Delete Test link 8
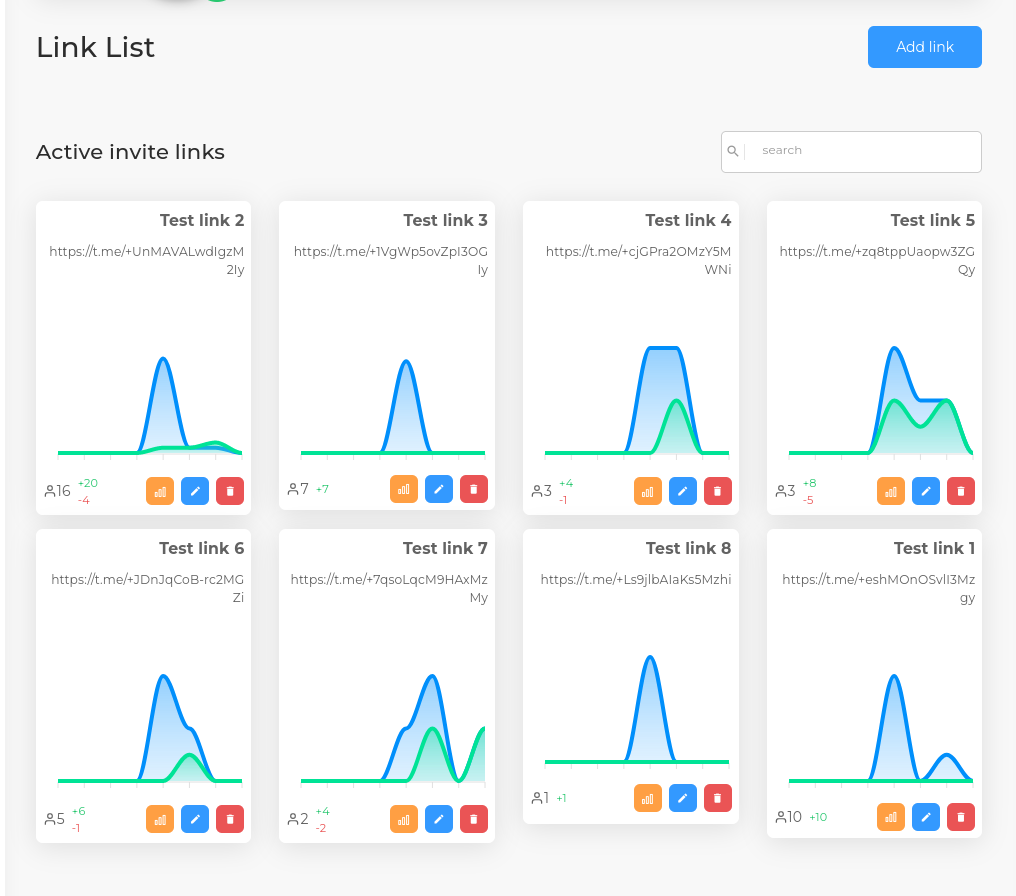1016x896 pixels. point(718,798)
